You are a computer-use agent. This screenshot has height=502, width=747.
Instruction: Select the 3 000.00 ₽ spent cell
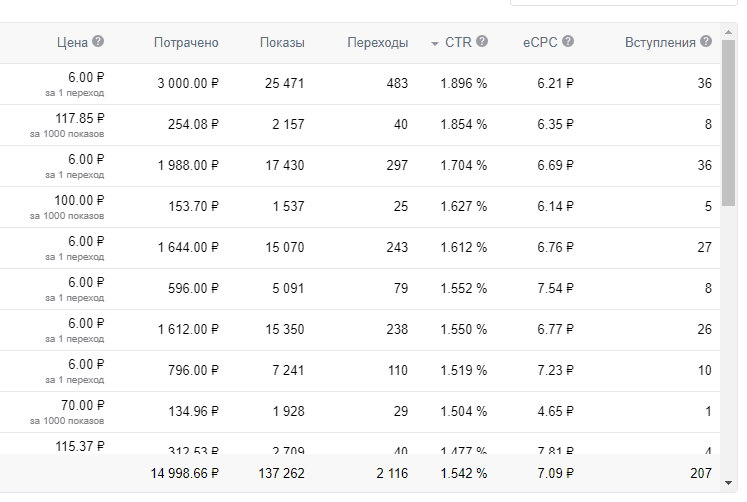click(x=188, y=84)
